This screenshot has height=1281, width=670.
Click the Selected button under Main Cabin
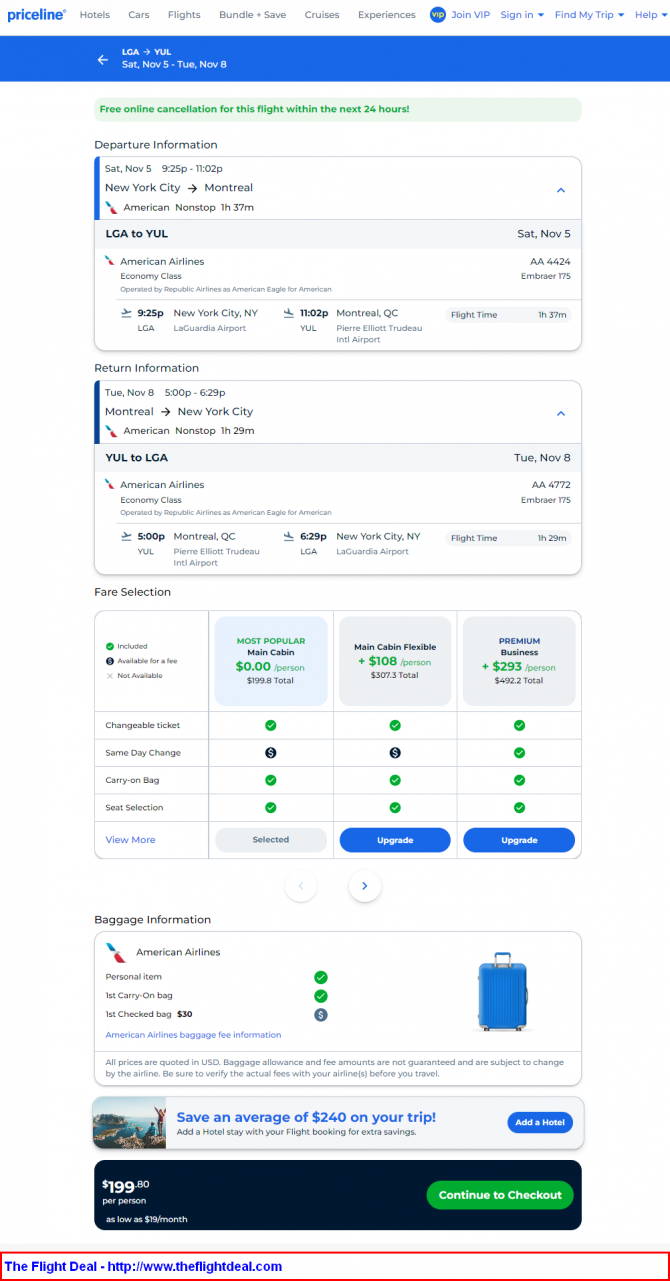point(271,840)
